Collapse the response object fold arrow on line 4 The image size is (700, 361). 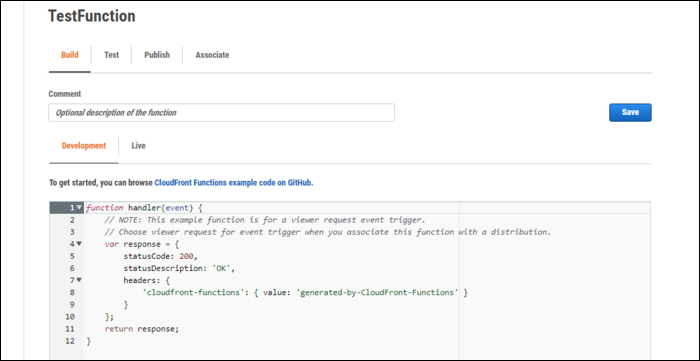point(79,244)
